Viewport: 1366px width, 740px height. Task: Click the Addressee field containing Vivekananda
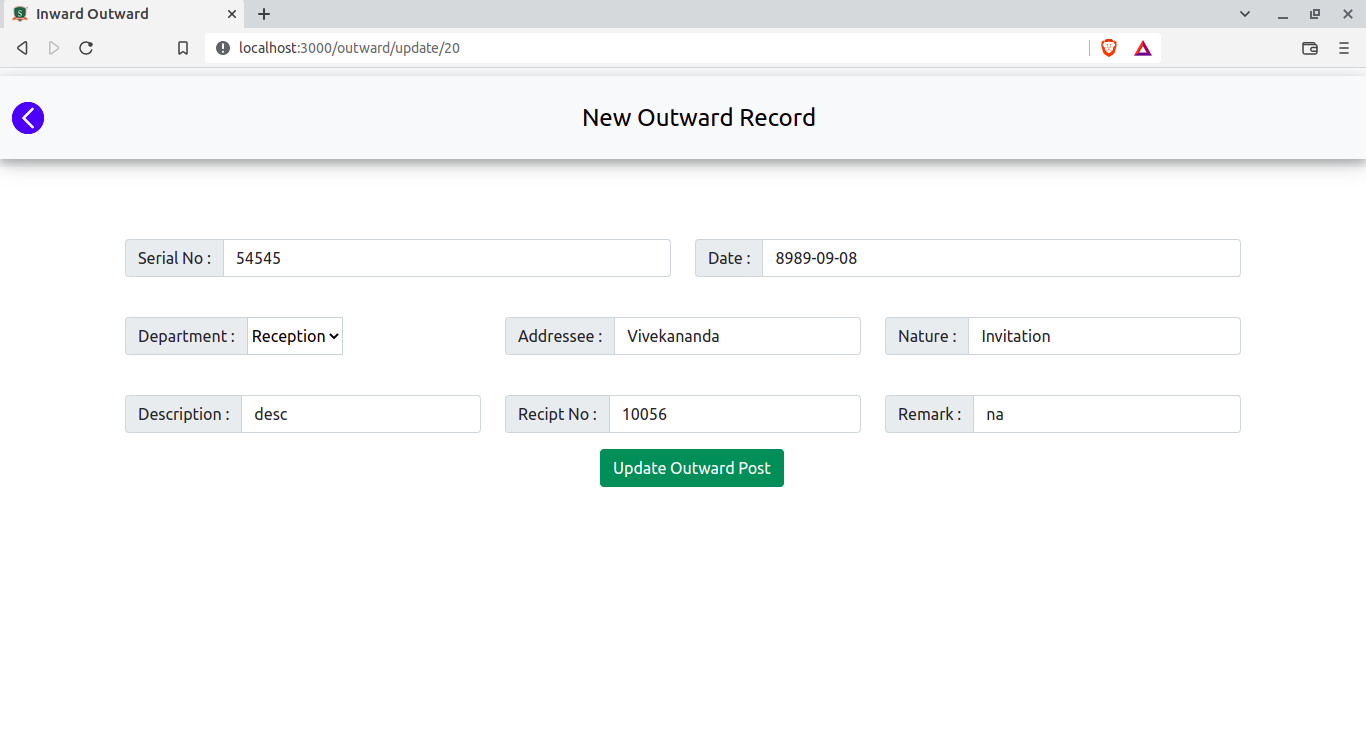coord(736,336)
